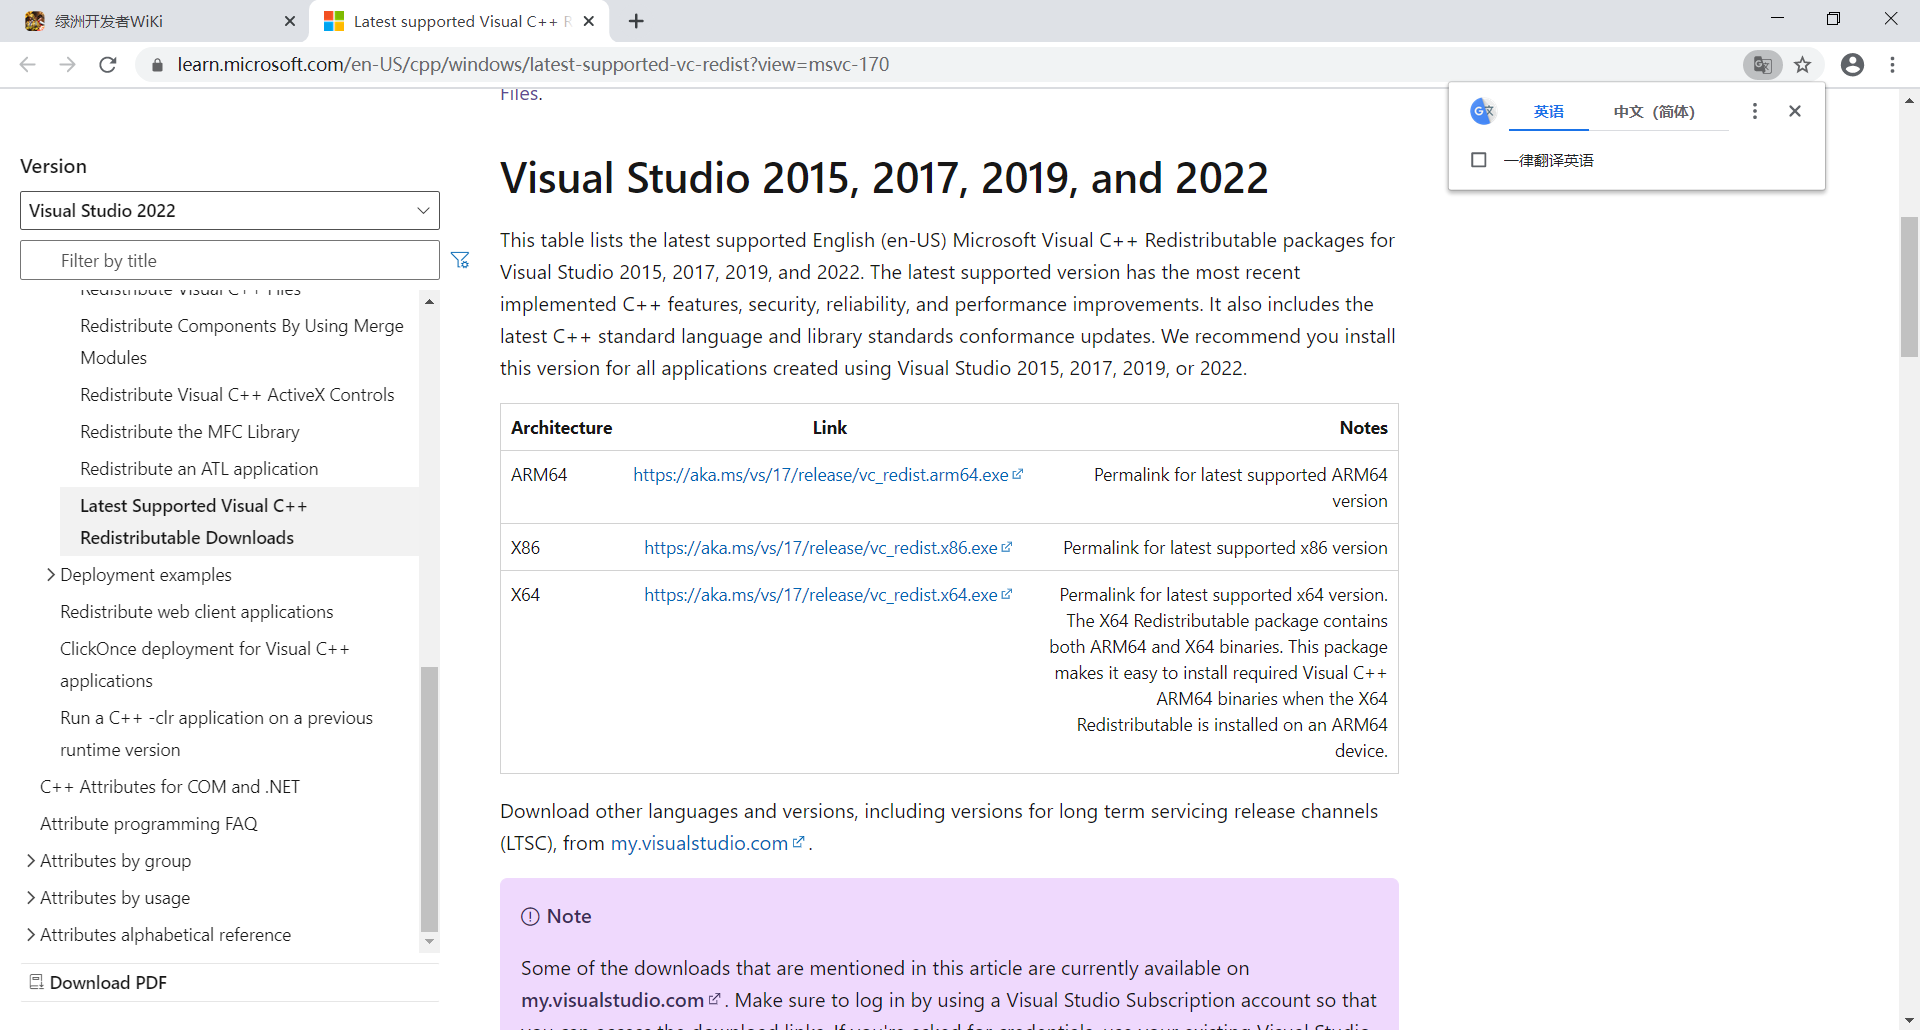Switch to the 绿洲开发者WiKi tab
This screenshot has height=1030, width=1920.
(x=155, y=21)
